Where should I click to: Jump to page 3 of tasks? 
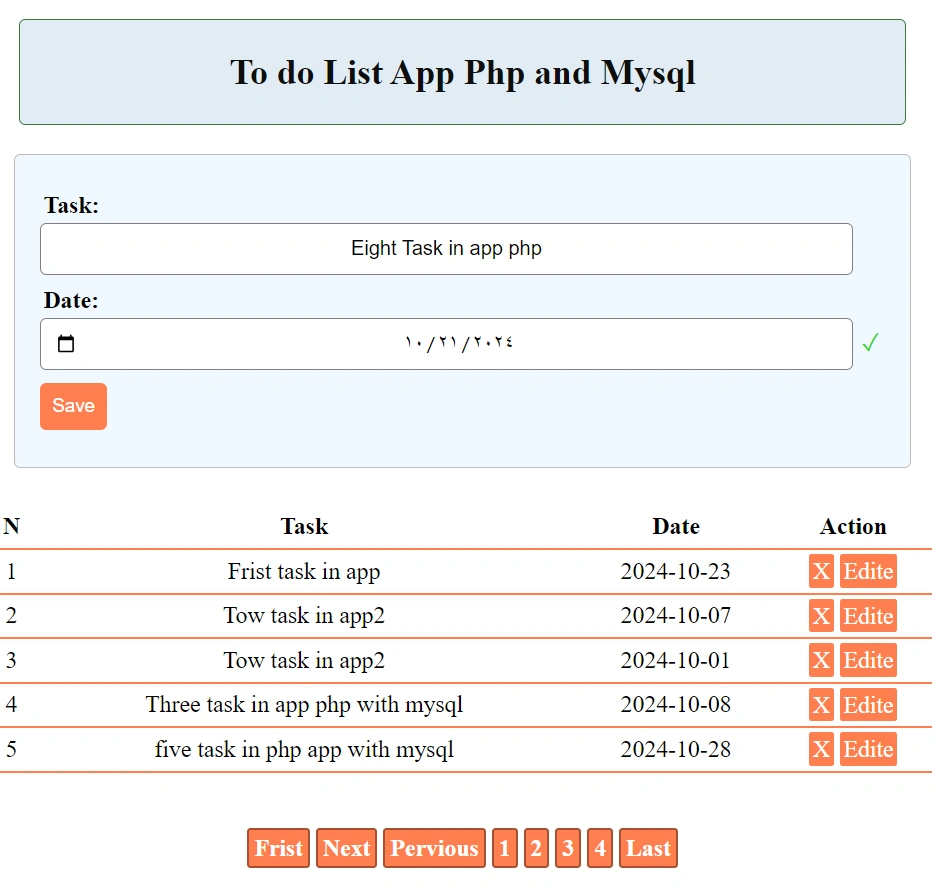pyautogui.click(x=568, y=848)
